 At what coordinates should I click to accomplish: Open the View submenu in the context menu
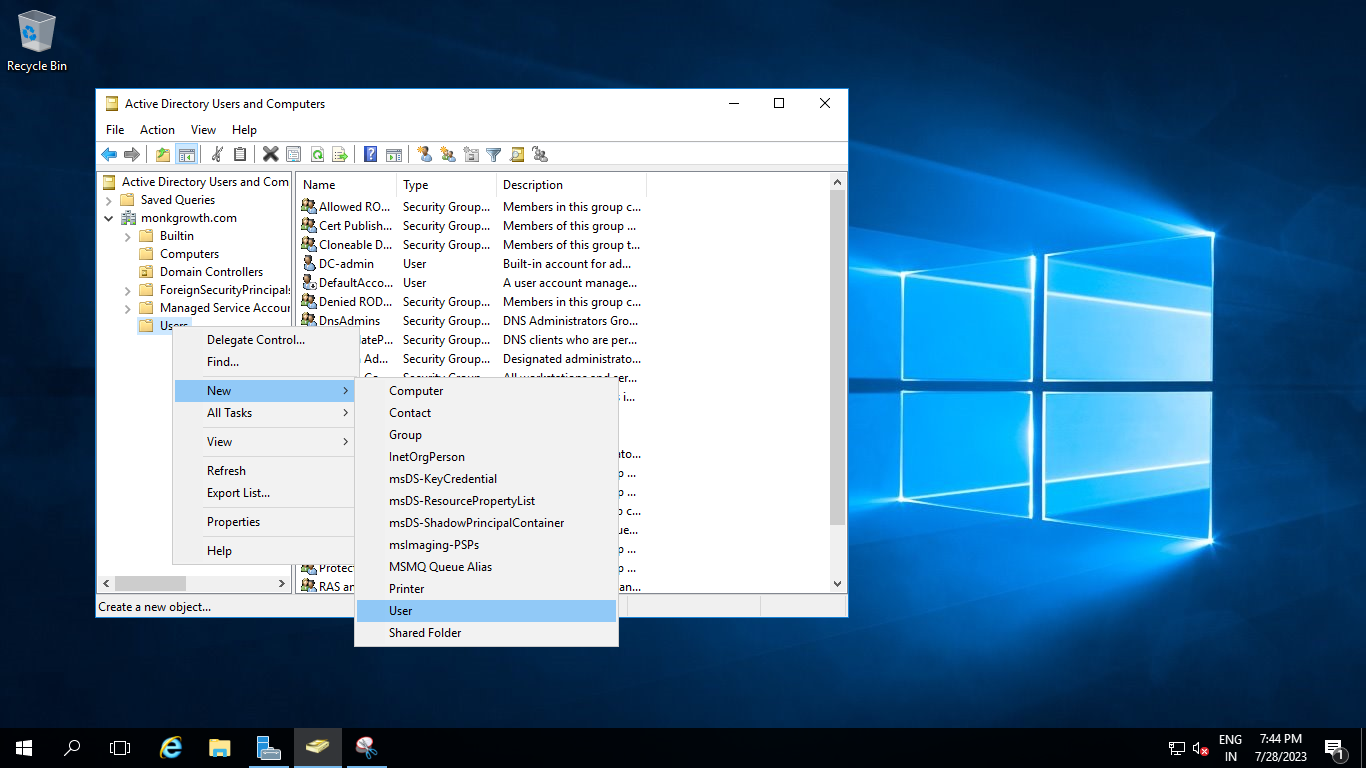(264, 442)
